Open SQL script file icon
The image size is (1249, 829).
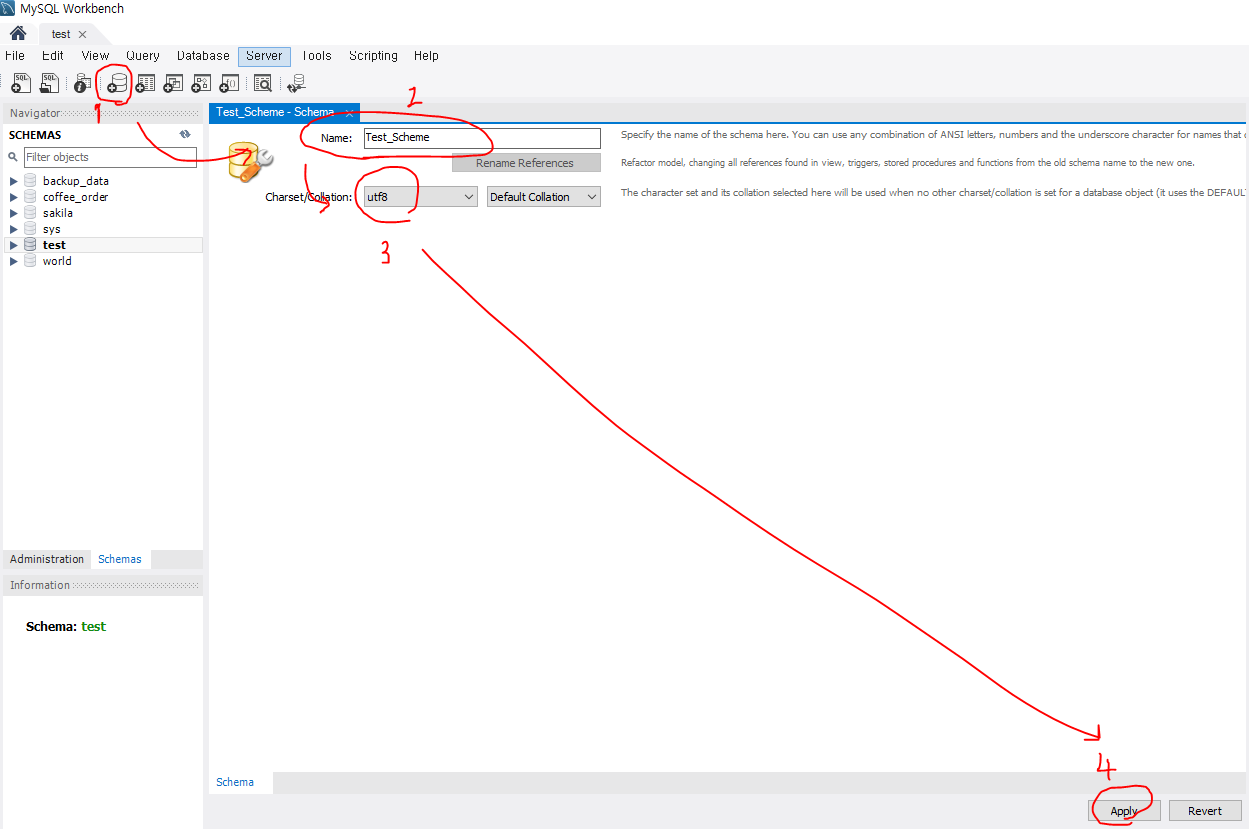49,85
